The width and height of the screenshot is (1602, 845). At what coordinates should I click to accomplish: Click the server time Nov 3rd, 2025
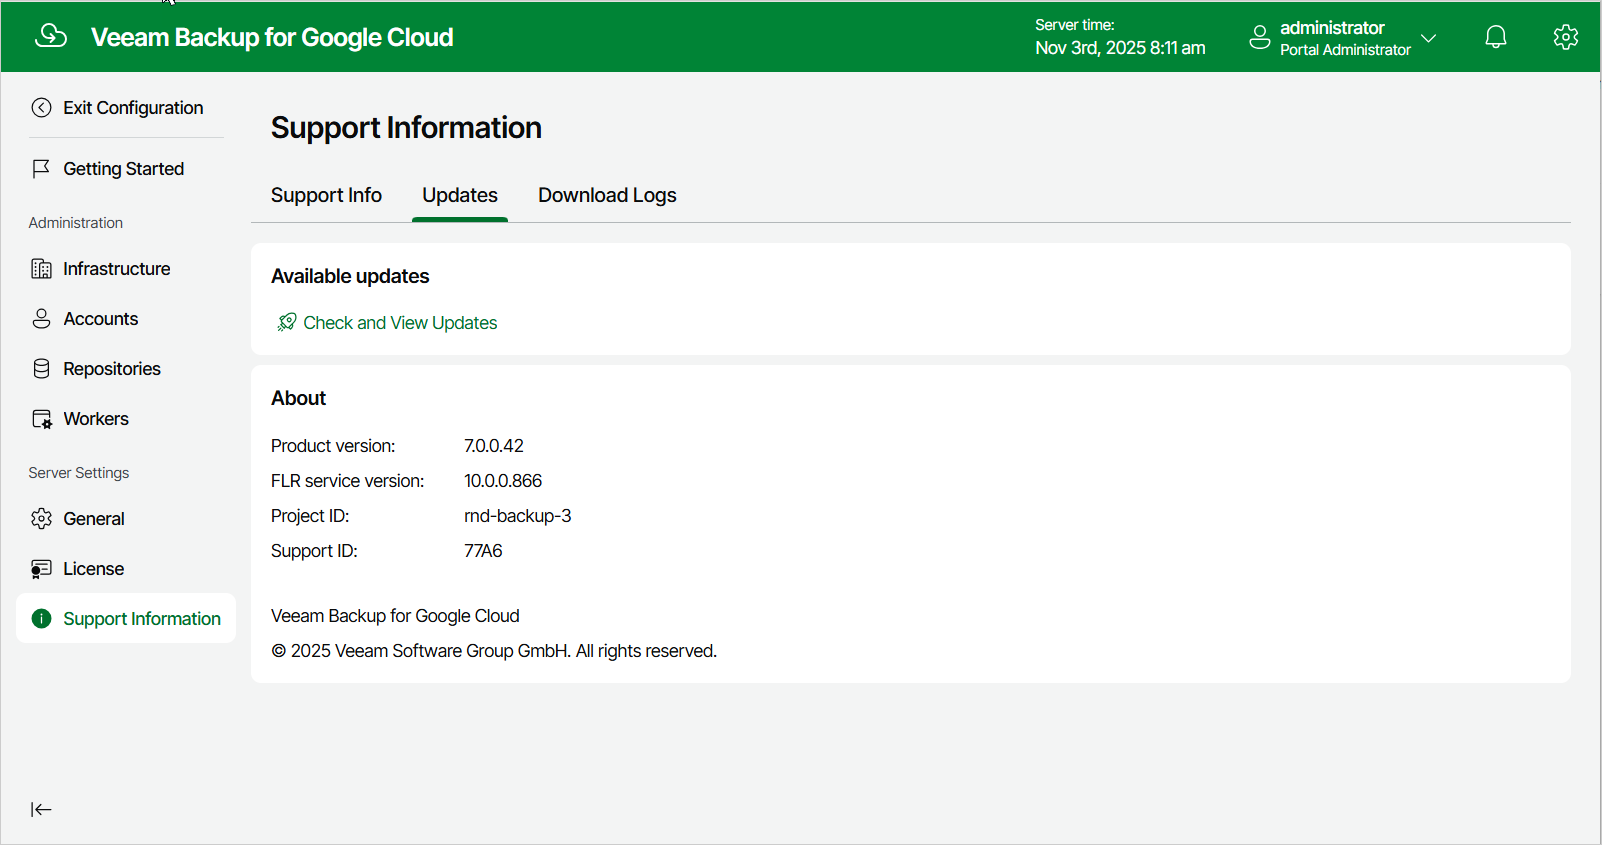(1120, 48)
